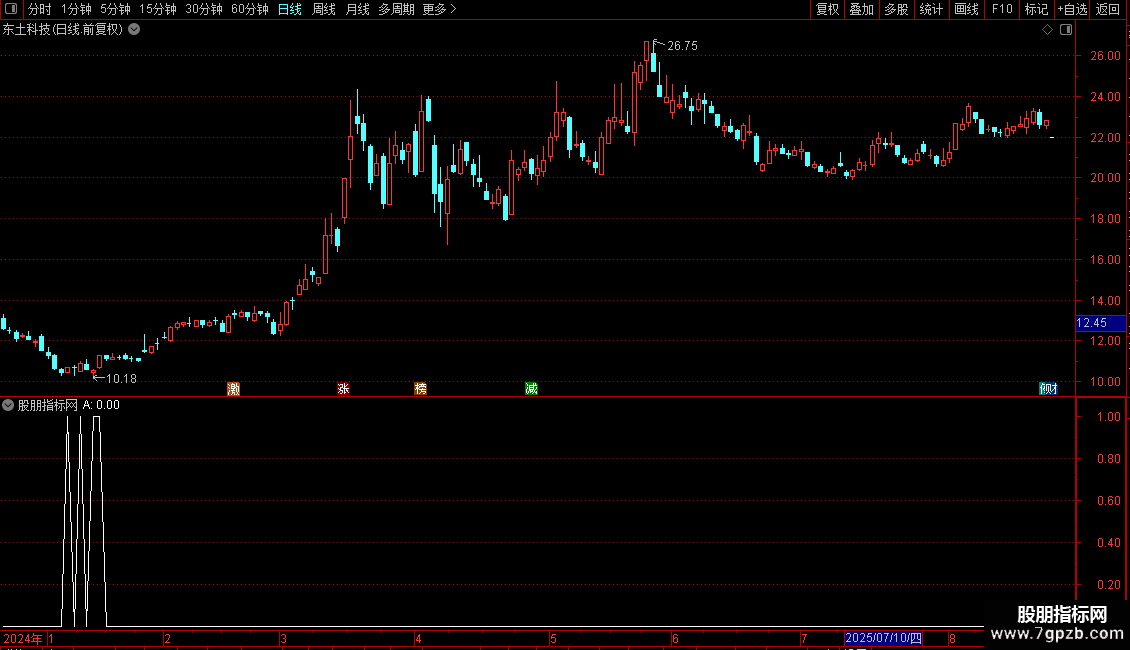The width and height of the screenshot is (1130, 650).
Task: Click 返回 to go back
Action: 1108,9
